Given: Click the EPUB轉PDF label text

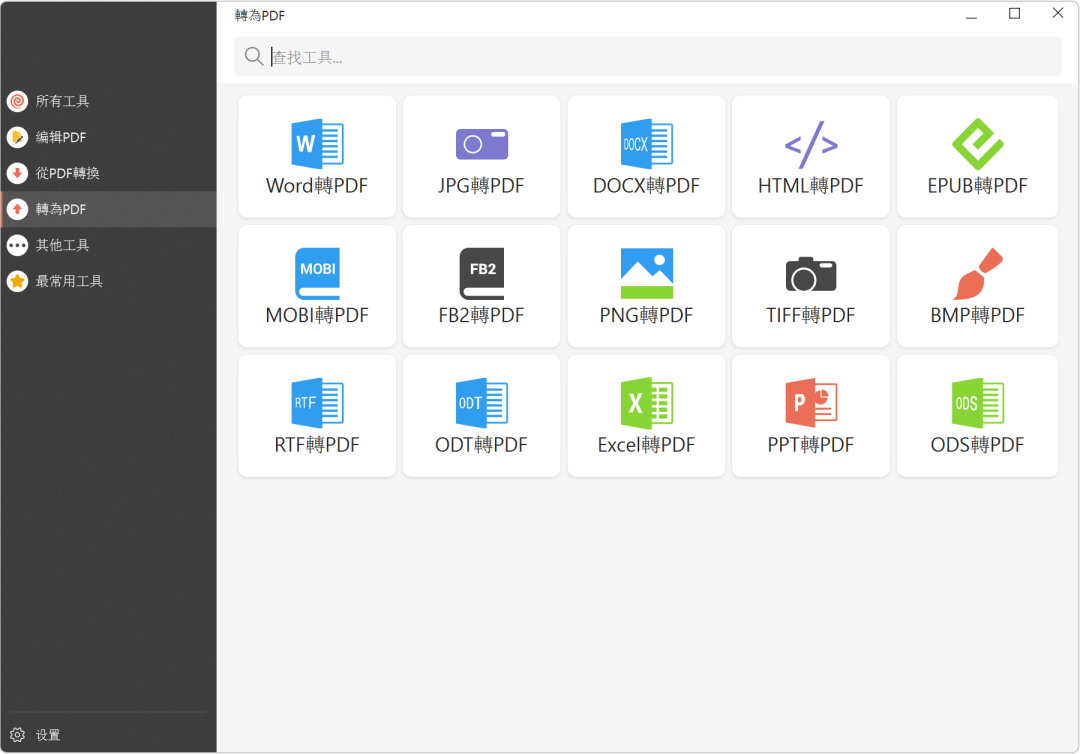Looking at the screenshot, I should [977, 185].
